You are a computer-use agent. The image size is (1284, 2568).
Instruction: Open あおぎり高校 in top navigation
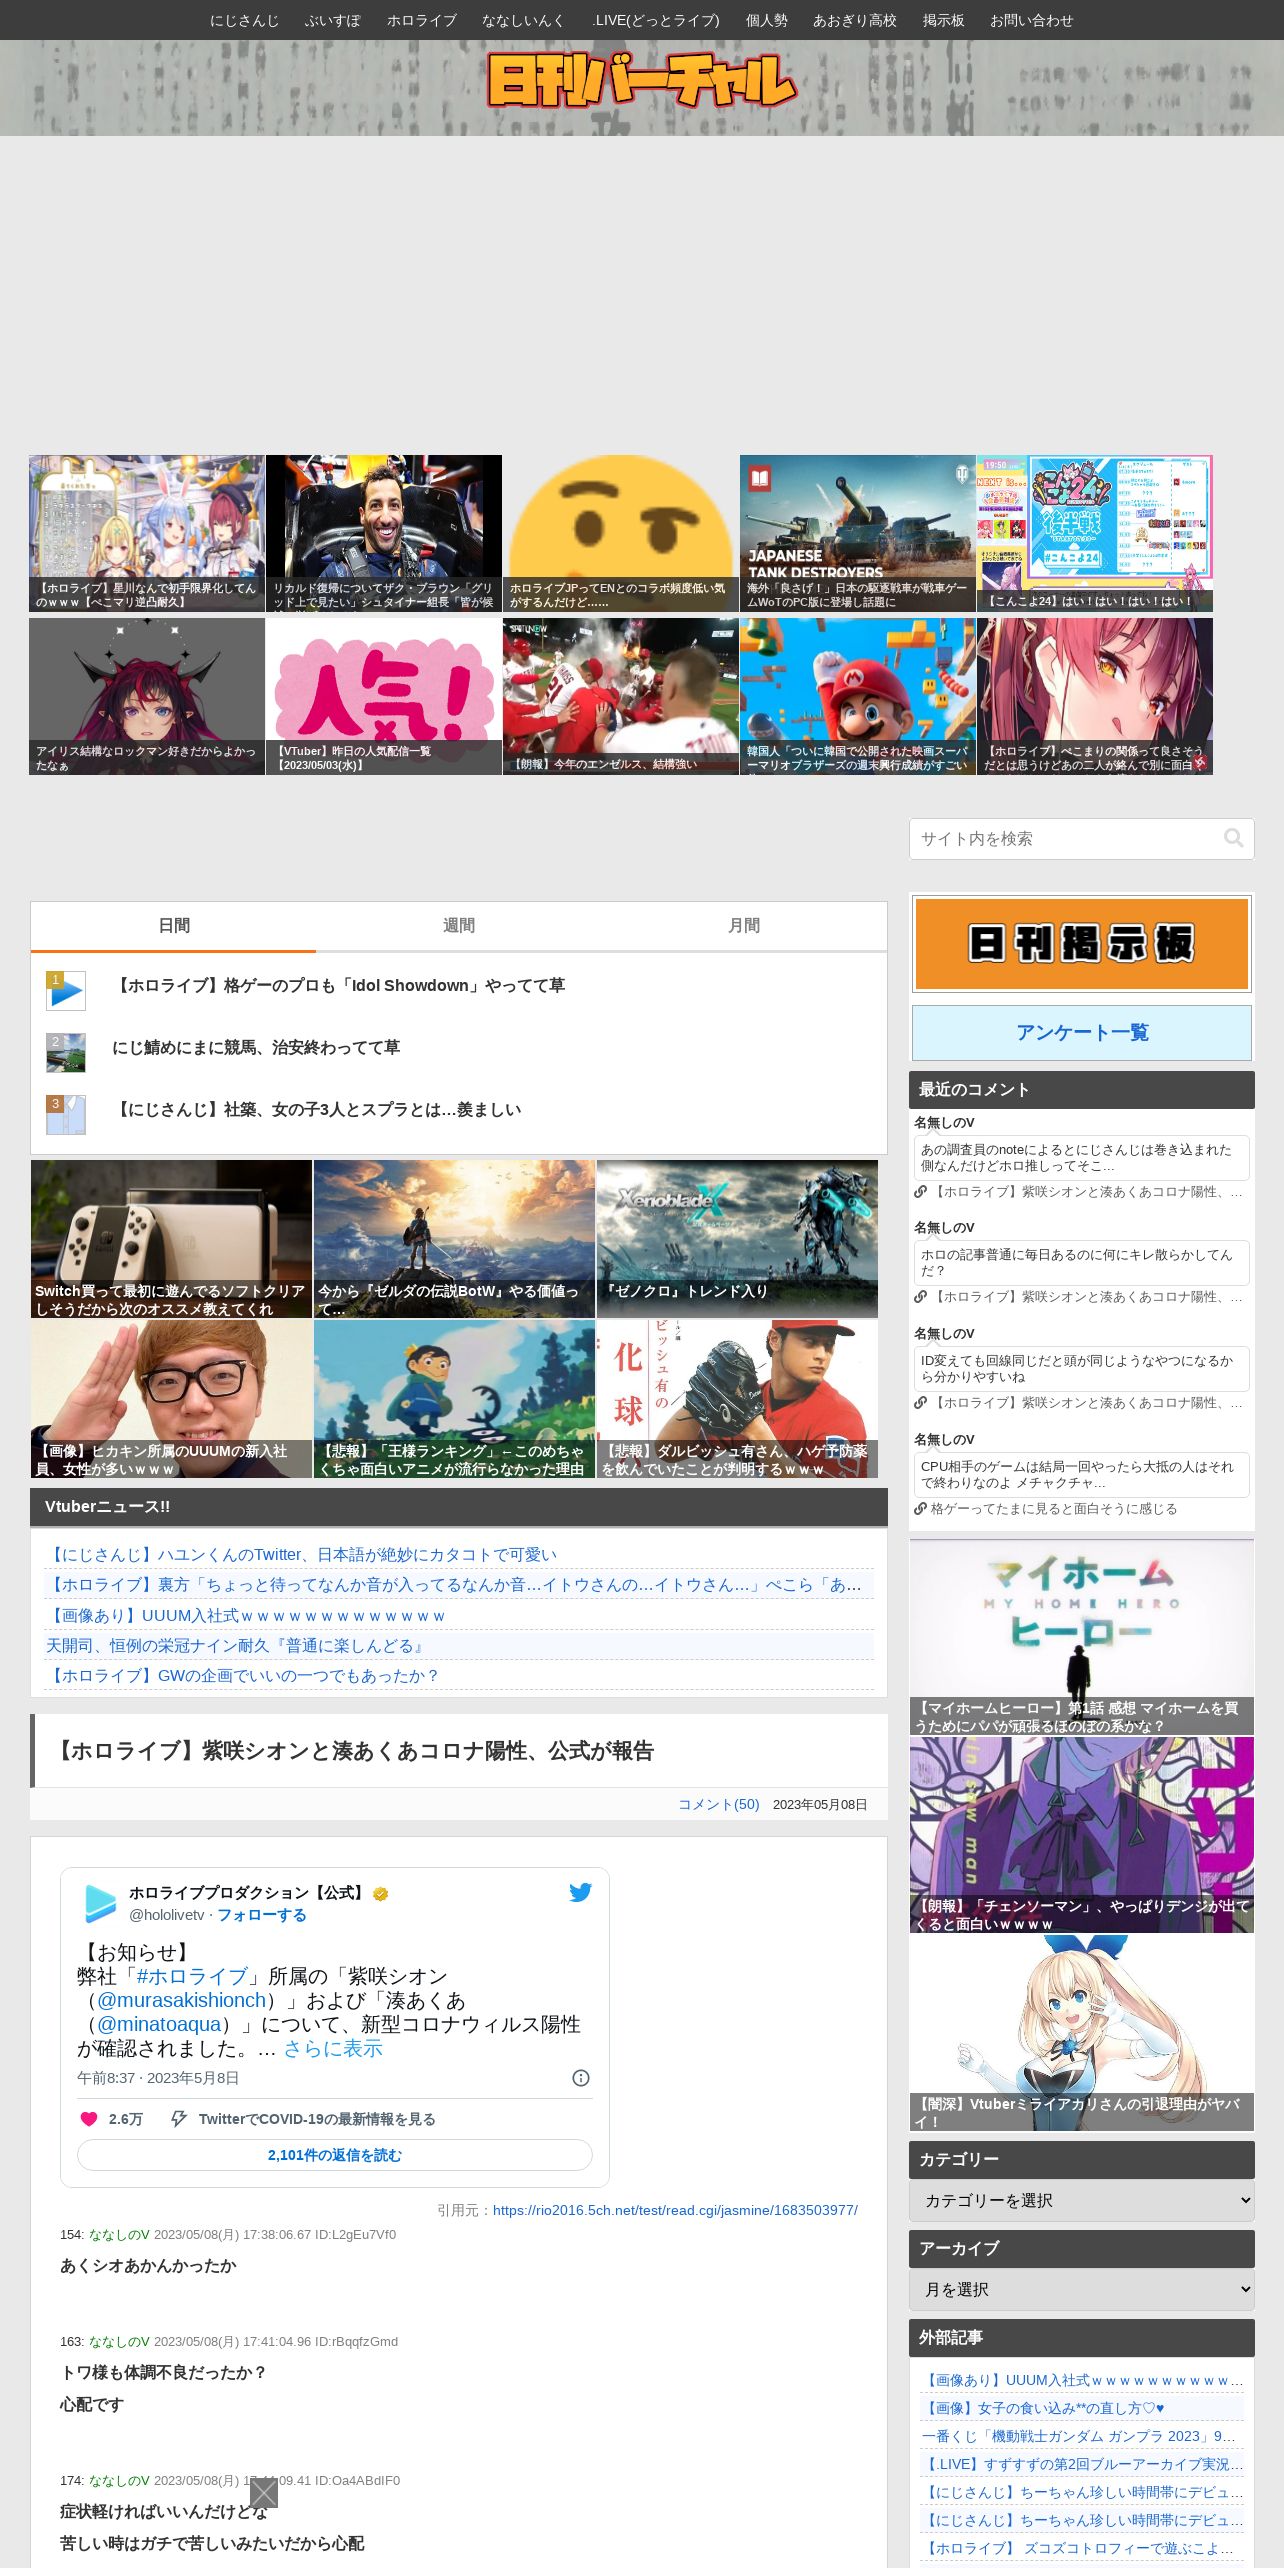click(x=855, y=20)
